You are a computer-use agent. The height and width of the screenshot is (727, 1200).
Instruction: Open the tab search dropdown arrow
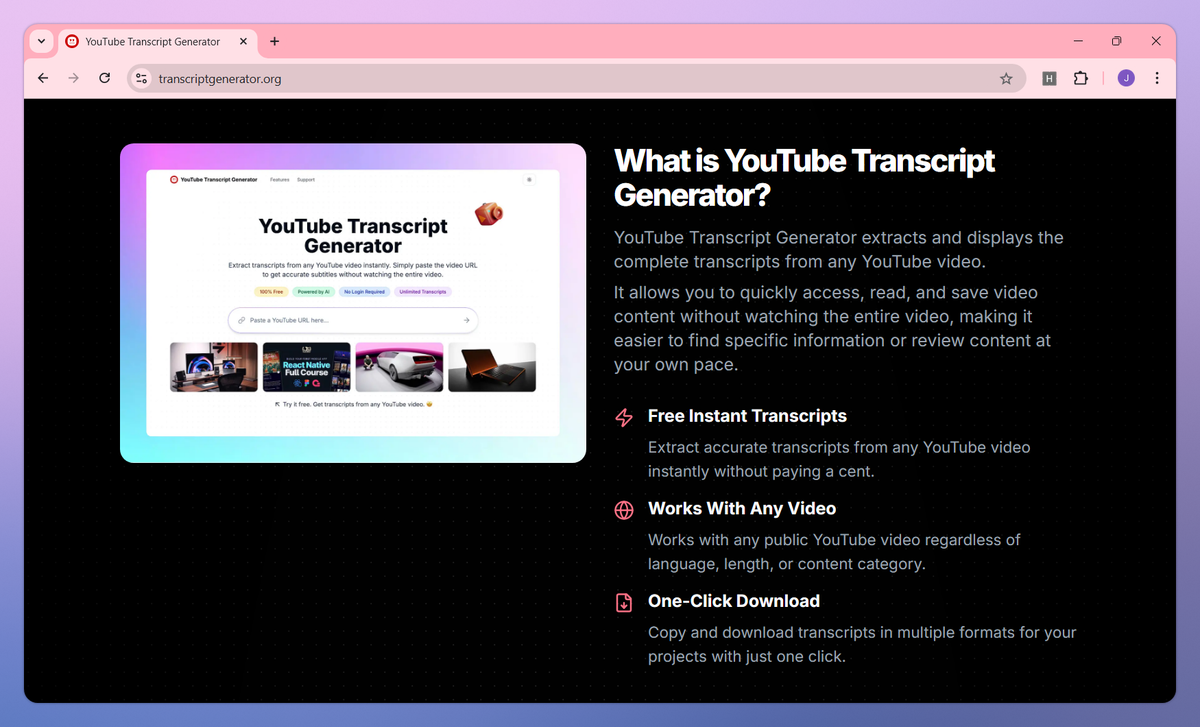(x=40, y=41)
